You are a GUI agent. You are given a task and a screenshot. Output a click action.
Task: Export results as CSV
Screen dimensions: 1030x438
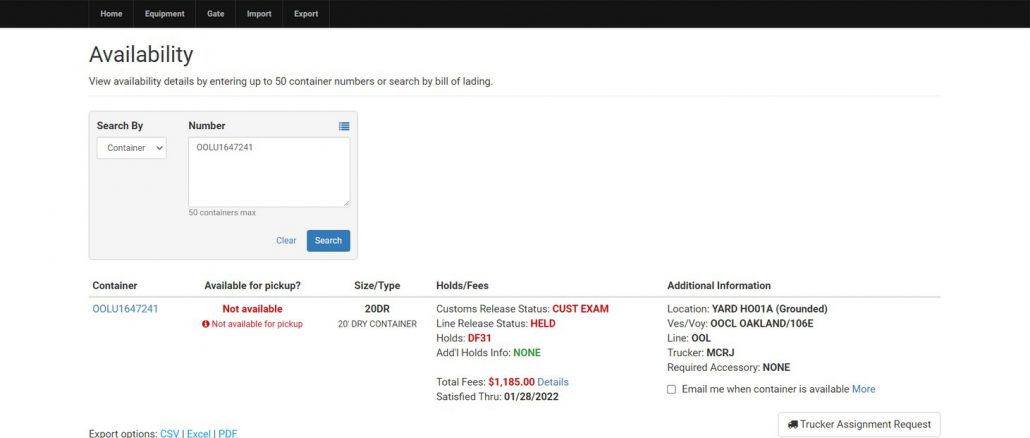[169, 433]
